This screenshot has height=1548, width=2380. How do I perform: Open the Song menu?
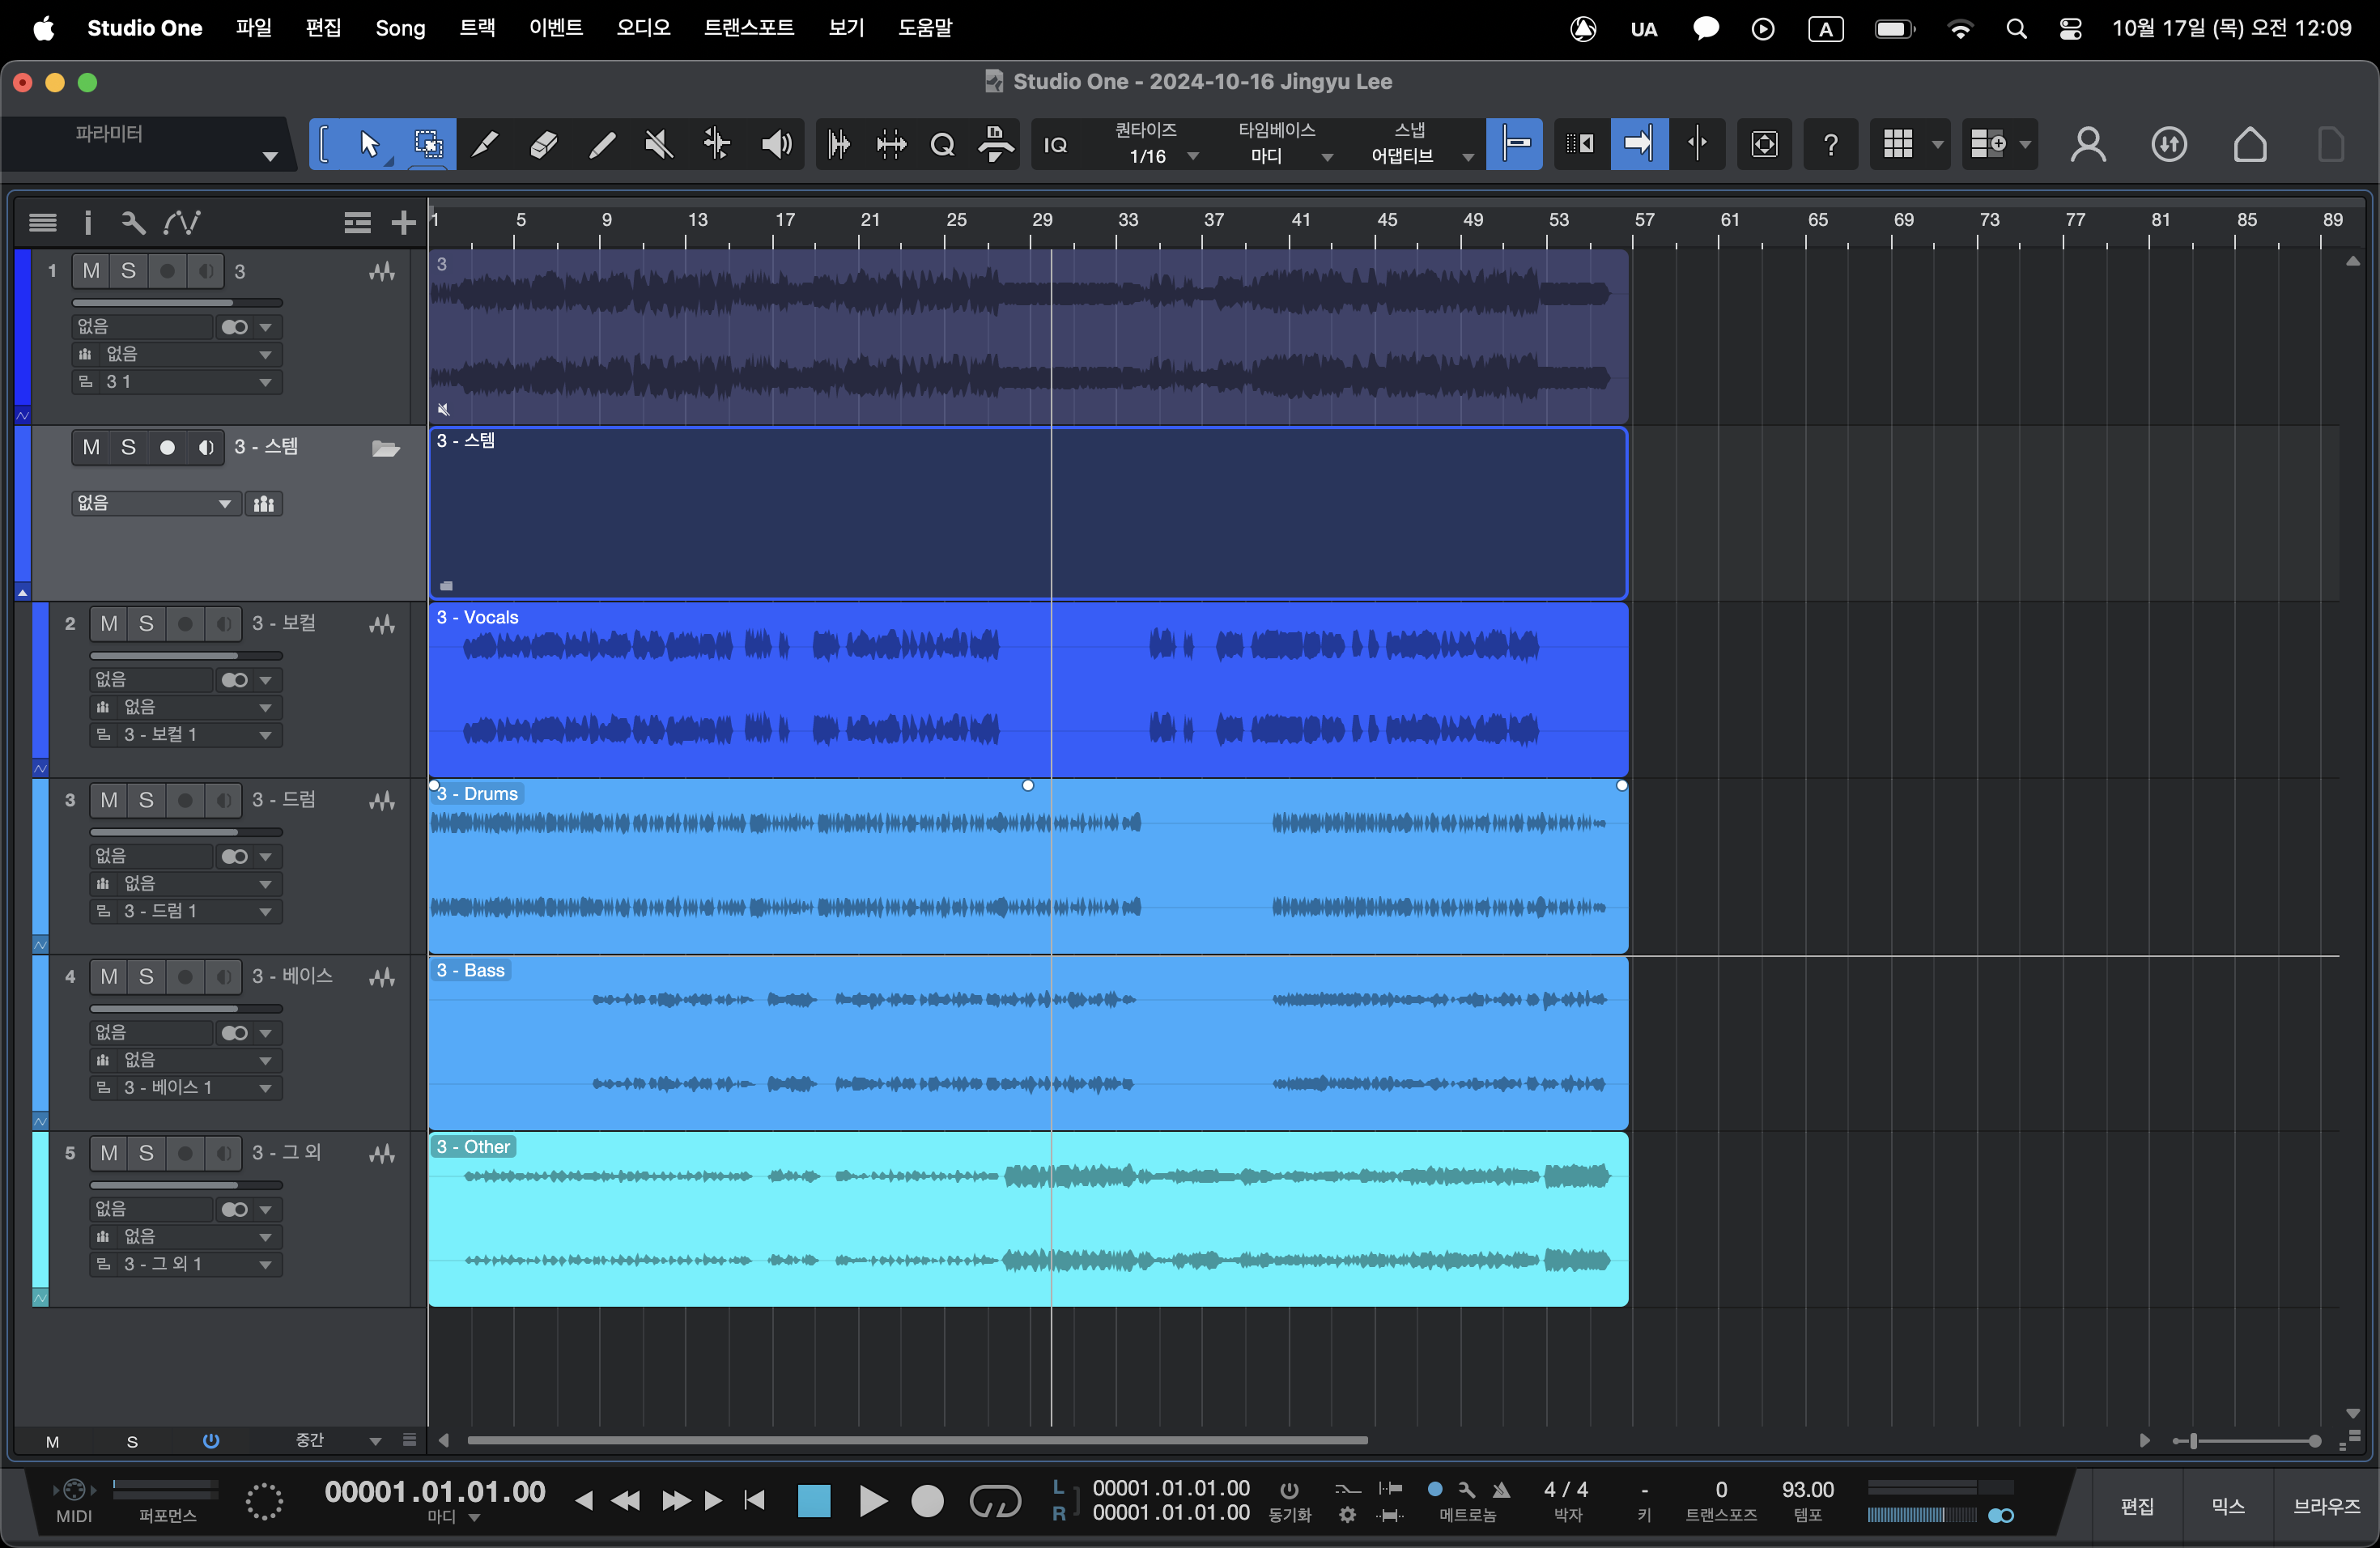pos(400,28)
